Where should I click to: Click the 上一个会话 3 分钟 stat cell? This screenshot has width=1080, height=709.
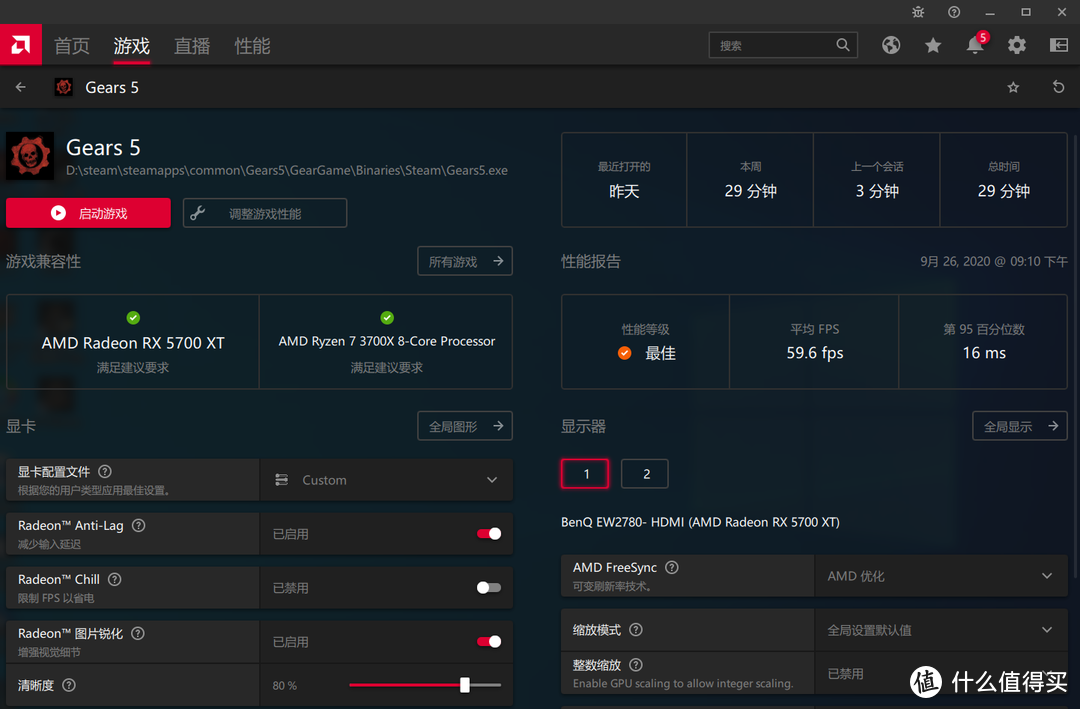click(877, 180)
